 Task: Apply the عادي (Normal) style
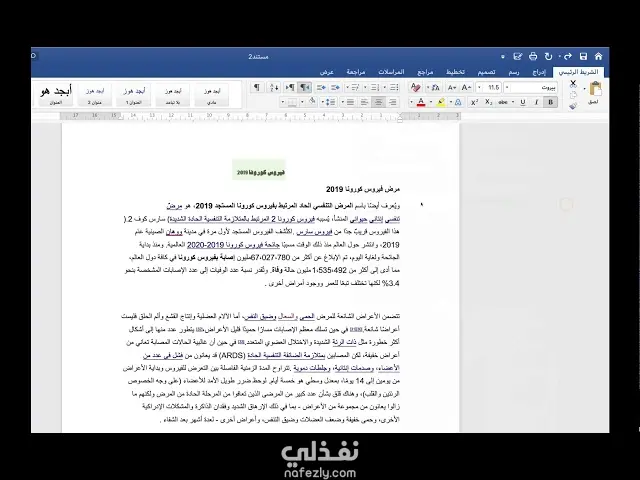(x=211, y=96)
